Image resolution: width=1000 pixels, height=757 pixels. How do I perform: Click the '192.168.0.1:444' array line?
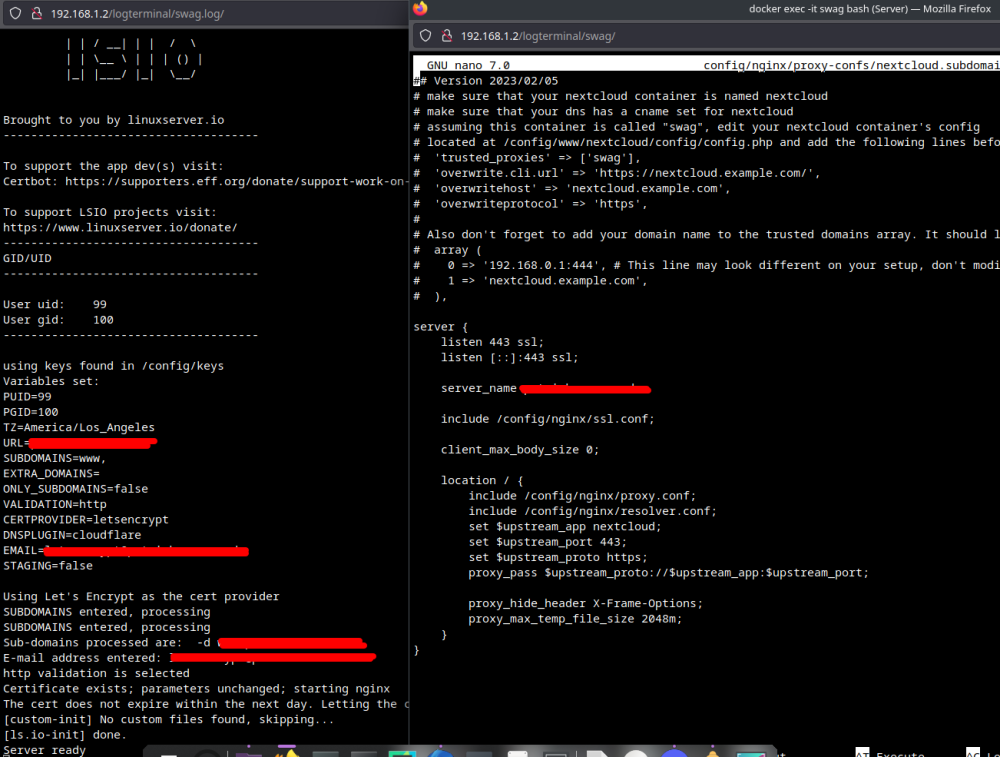tap(707, 265)
